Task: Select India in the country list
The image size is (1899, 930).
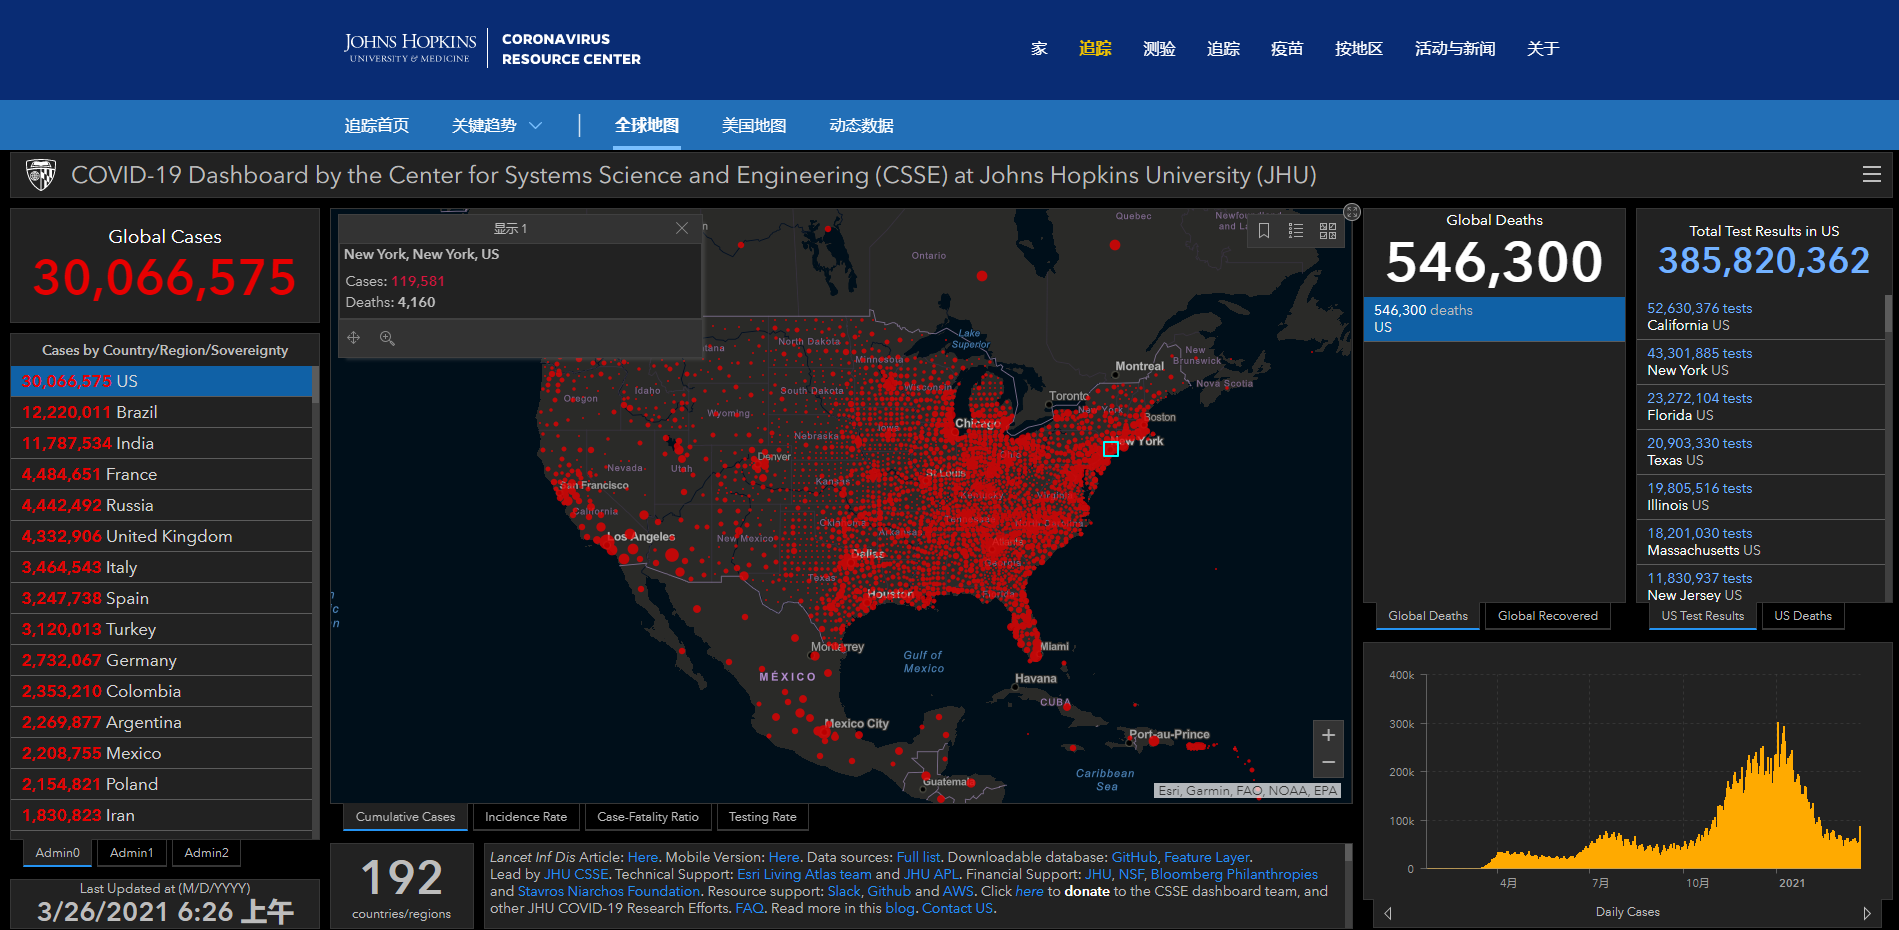Action: tap(161, 443)
